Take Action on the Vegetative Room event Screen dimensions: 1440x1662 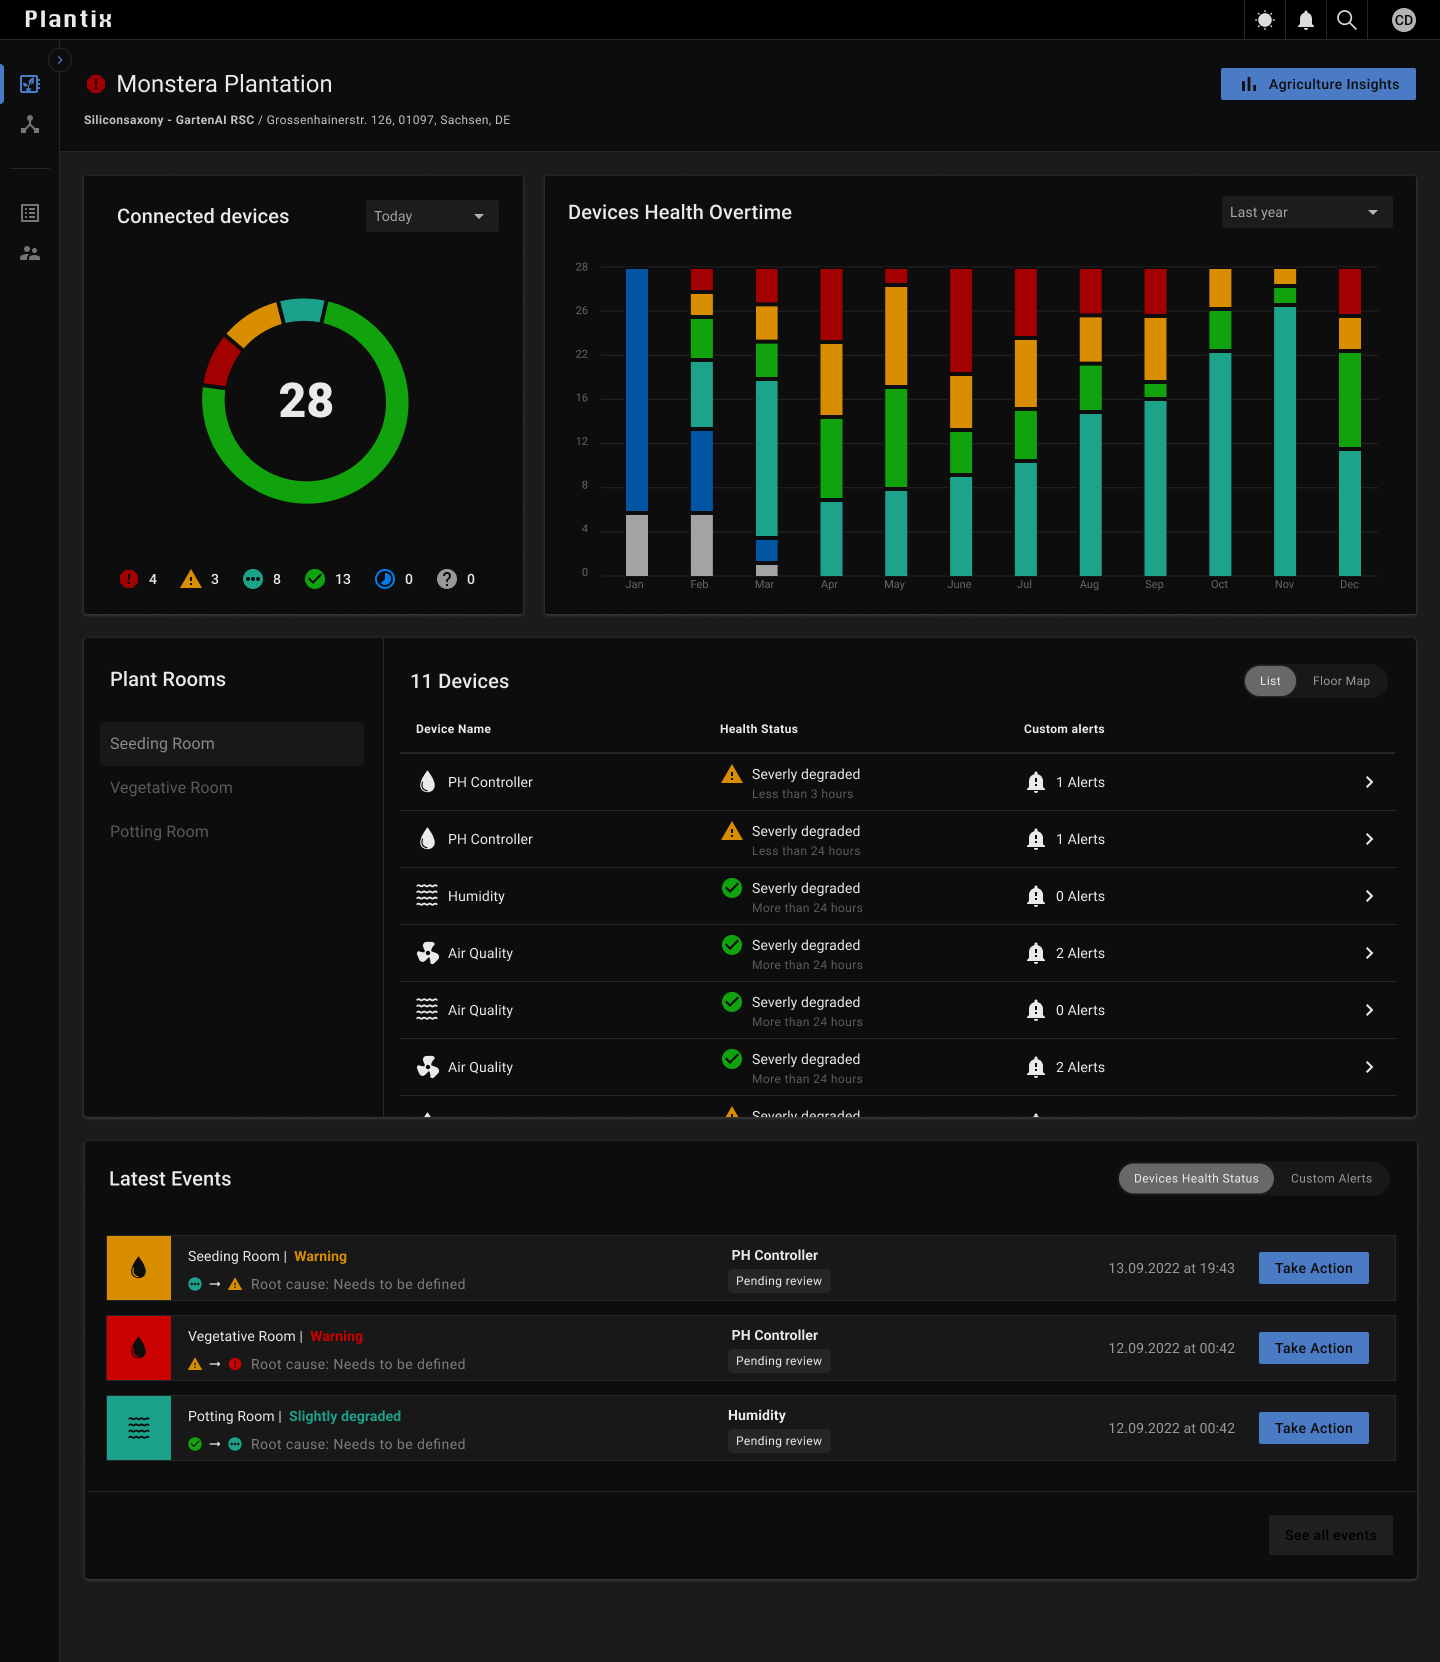(x=1314, y=1348)
